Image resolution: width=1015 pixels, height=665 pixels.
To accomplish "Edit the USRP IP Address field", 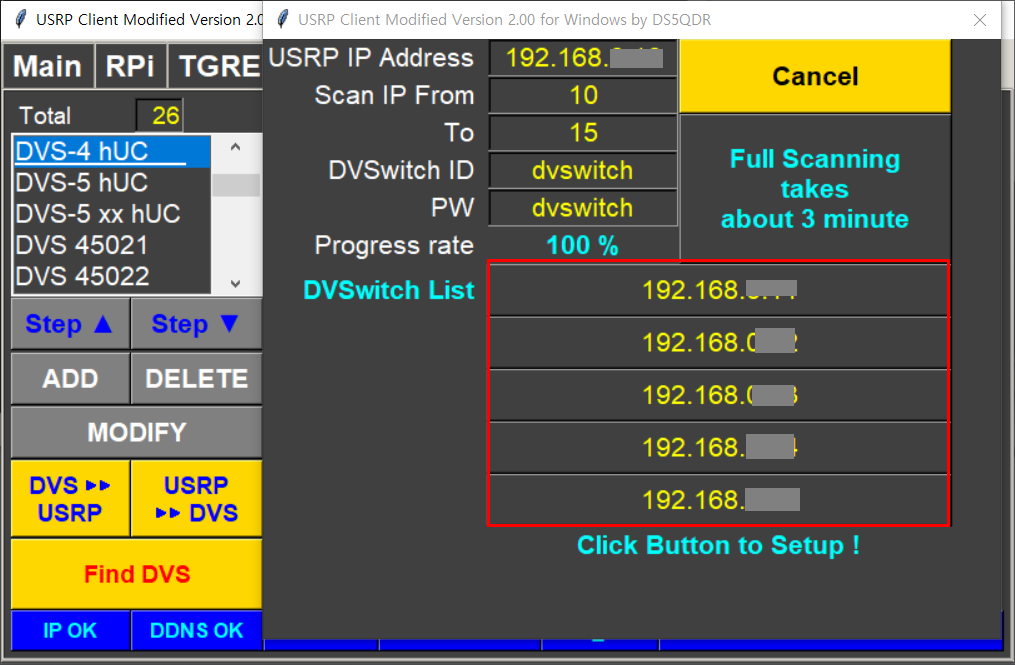I will [x=583, y=58].
